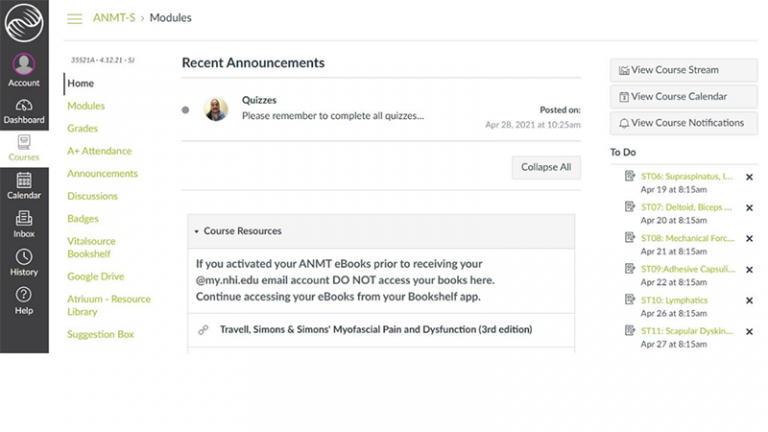Open the Inbox icon

coord(24,219)
